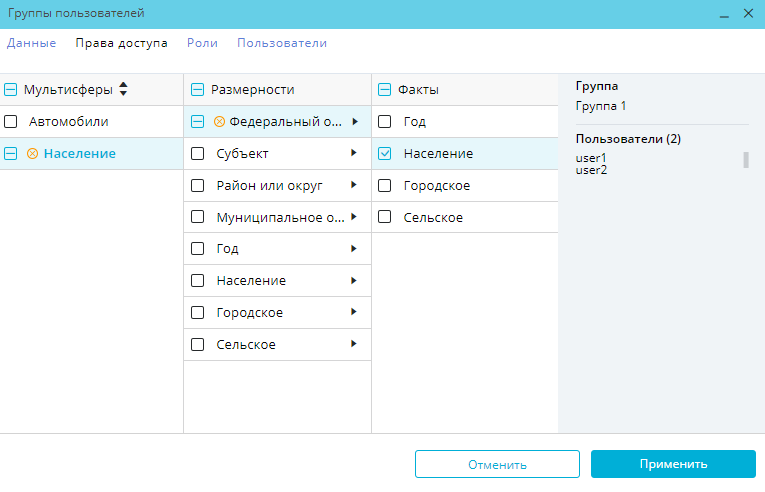Click the orange restriction icon beside Федеральный округ
This screenshot has width=765, height=492.
(219, 121)
